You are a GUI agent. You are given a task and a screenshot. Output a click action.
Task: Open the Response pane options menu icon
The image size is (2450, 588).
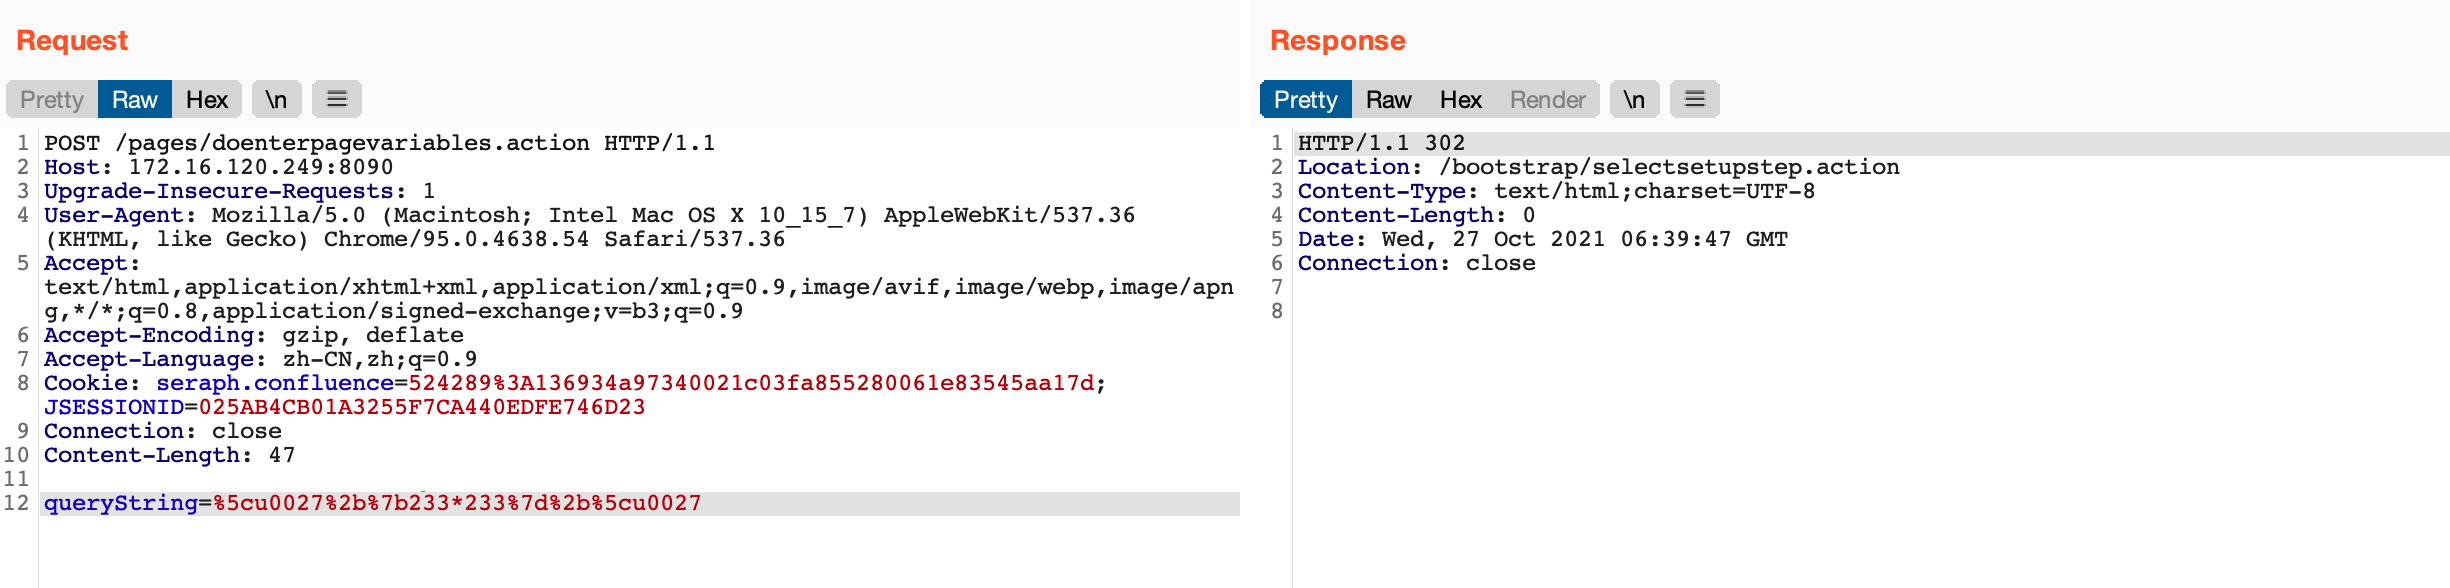[1694, 99]
